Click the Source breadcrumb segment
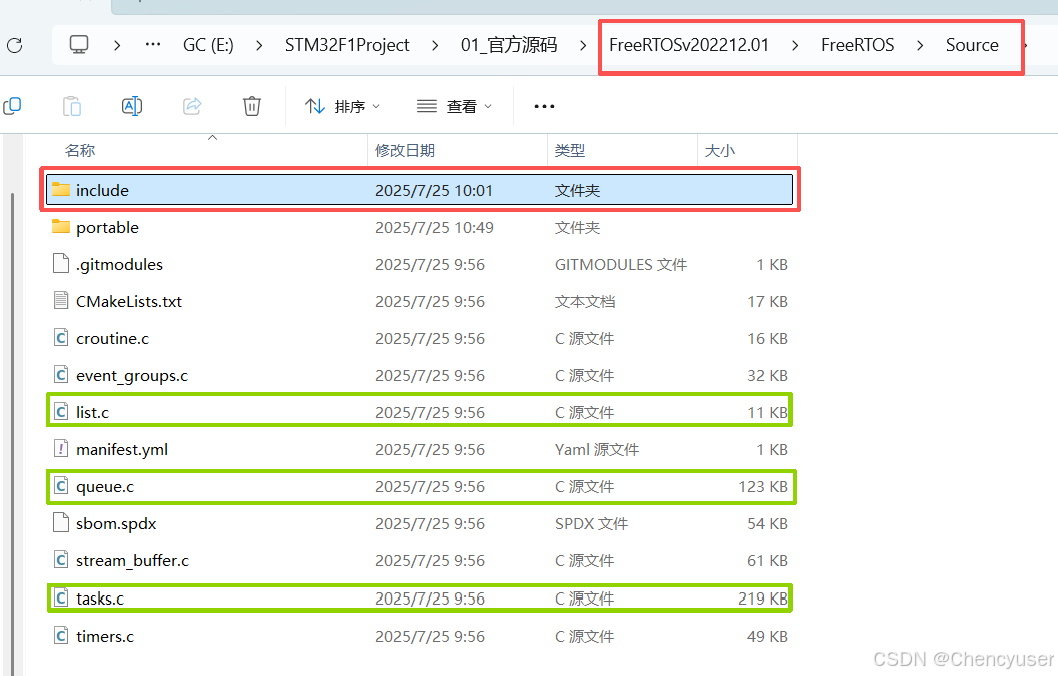 pyautogui.click(x=972, y=45)
